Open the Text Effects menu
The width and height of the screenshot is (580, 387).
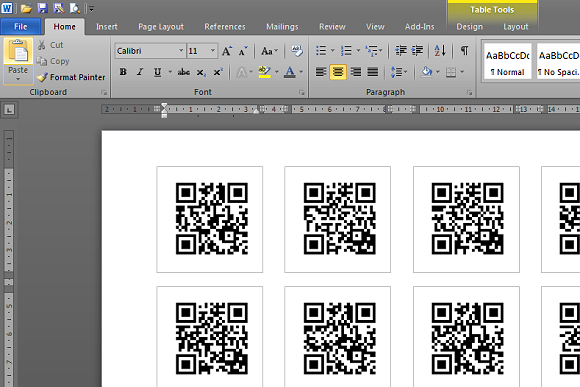coord(244,72)
